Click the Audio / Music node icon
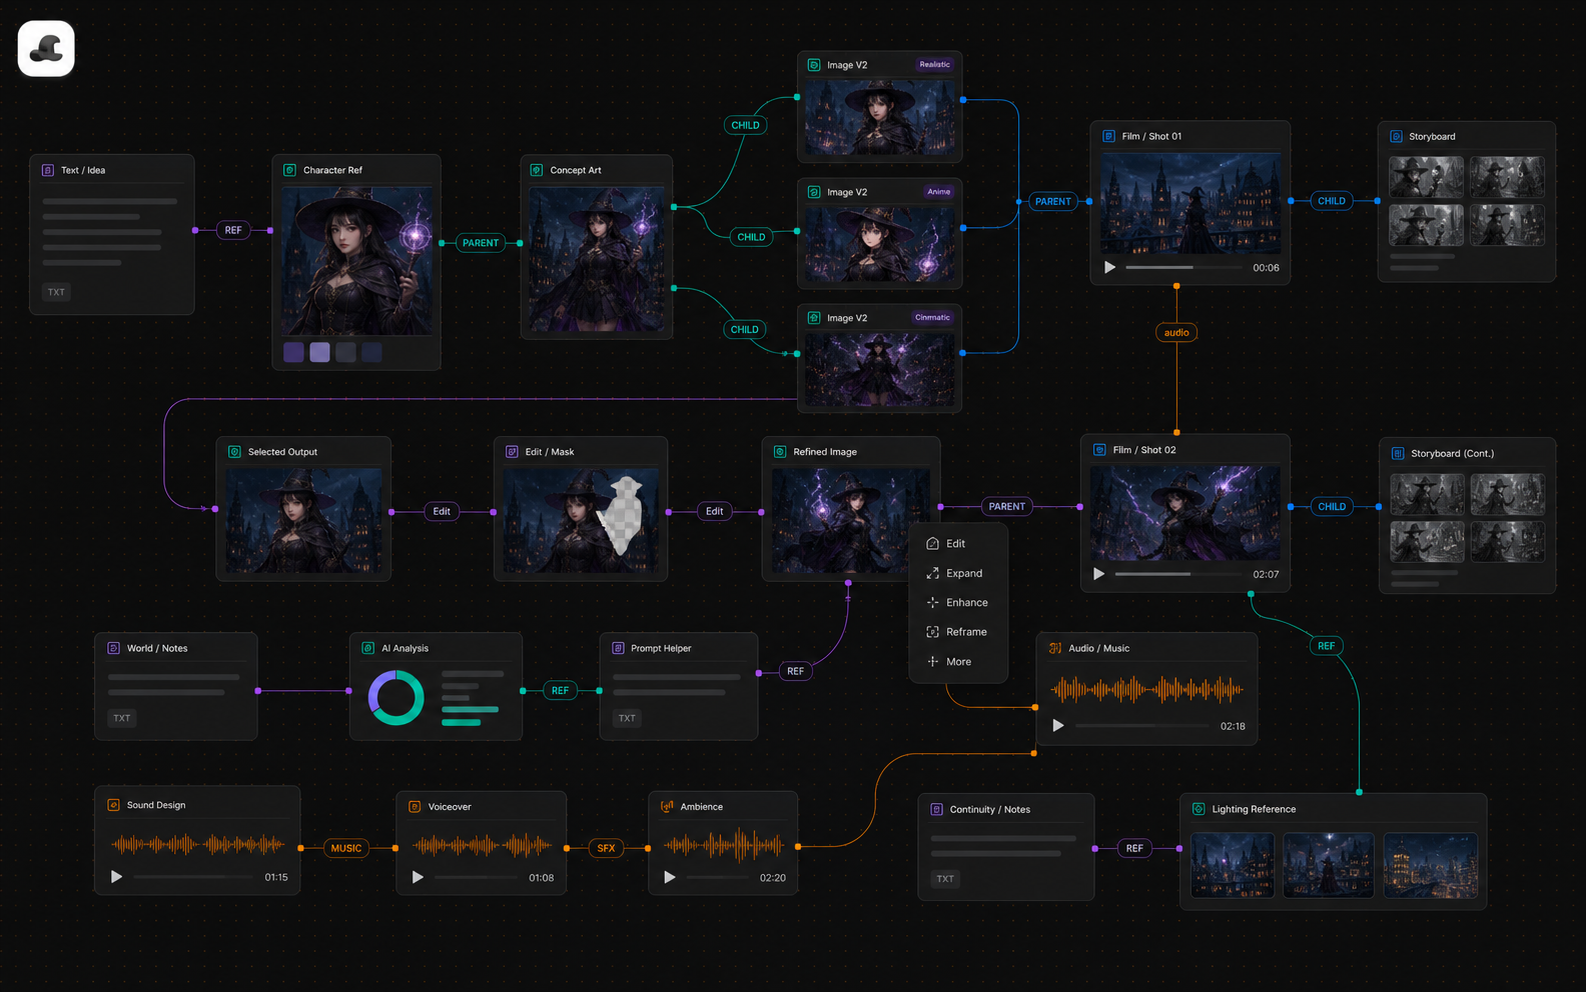The image size is (1586, 992). [1055, 648]
